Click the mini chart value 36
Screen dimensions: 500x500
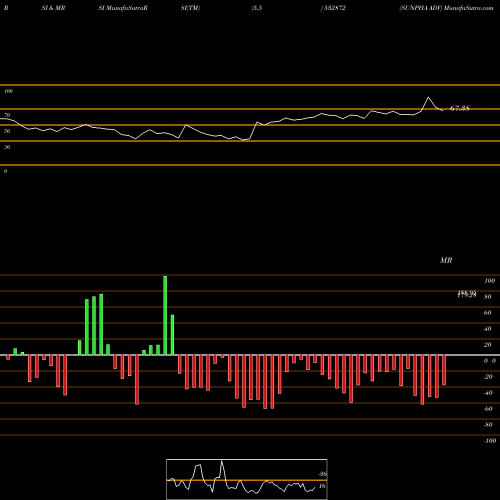[x=322, y=474]
